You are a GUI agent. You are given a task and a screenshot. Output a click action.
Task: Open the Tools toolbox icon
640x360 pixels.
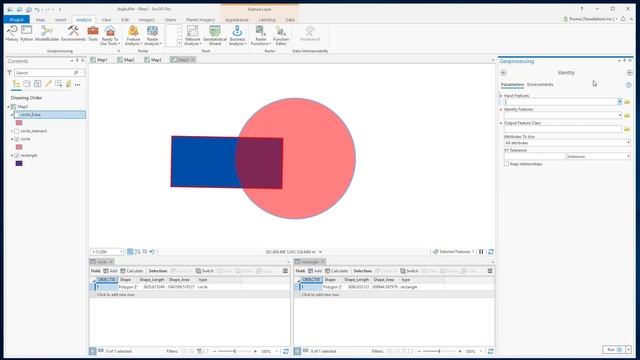[x=93, y=33]
